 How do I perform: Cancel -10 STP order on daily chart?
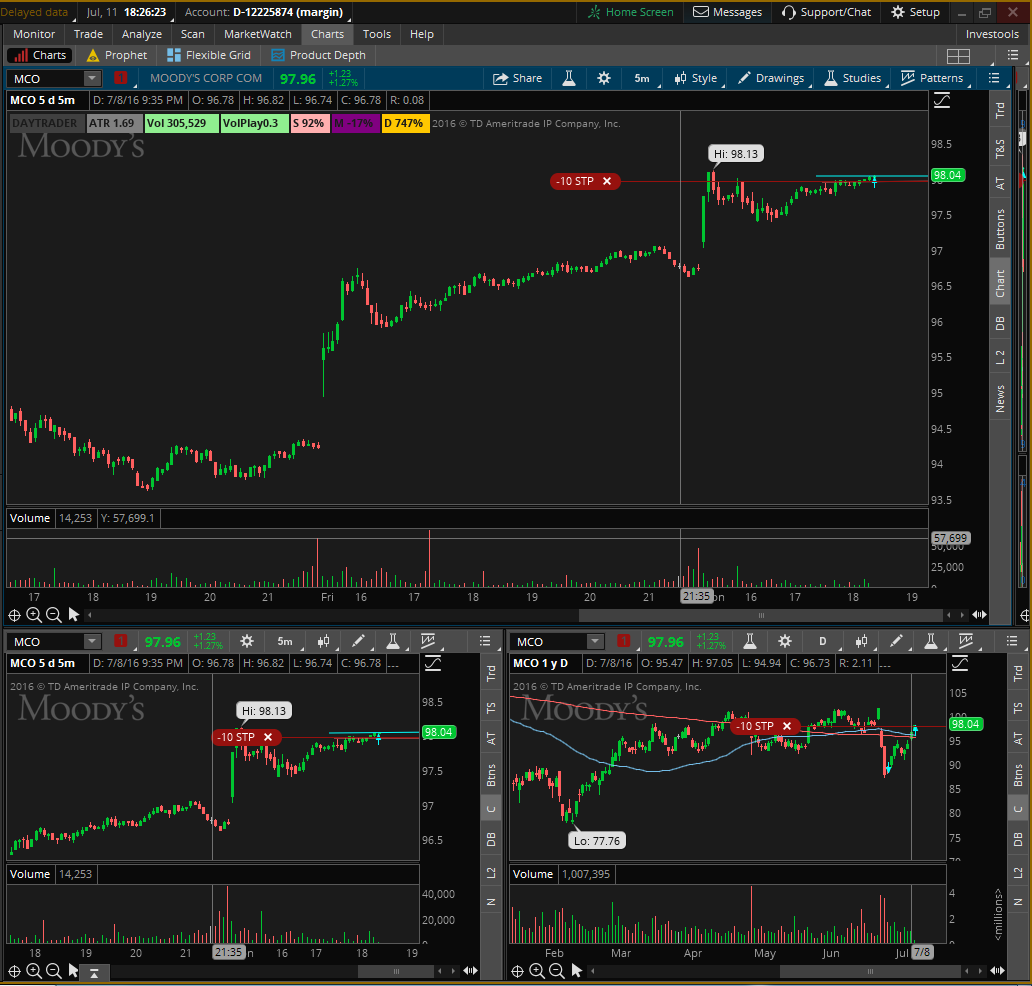(787, 726)
